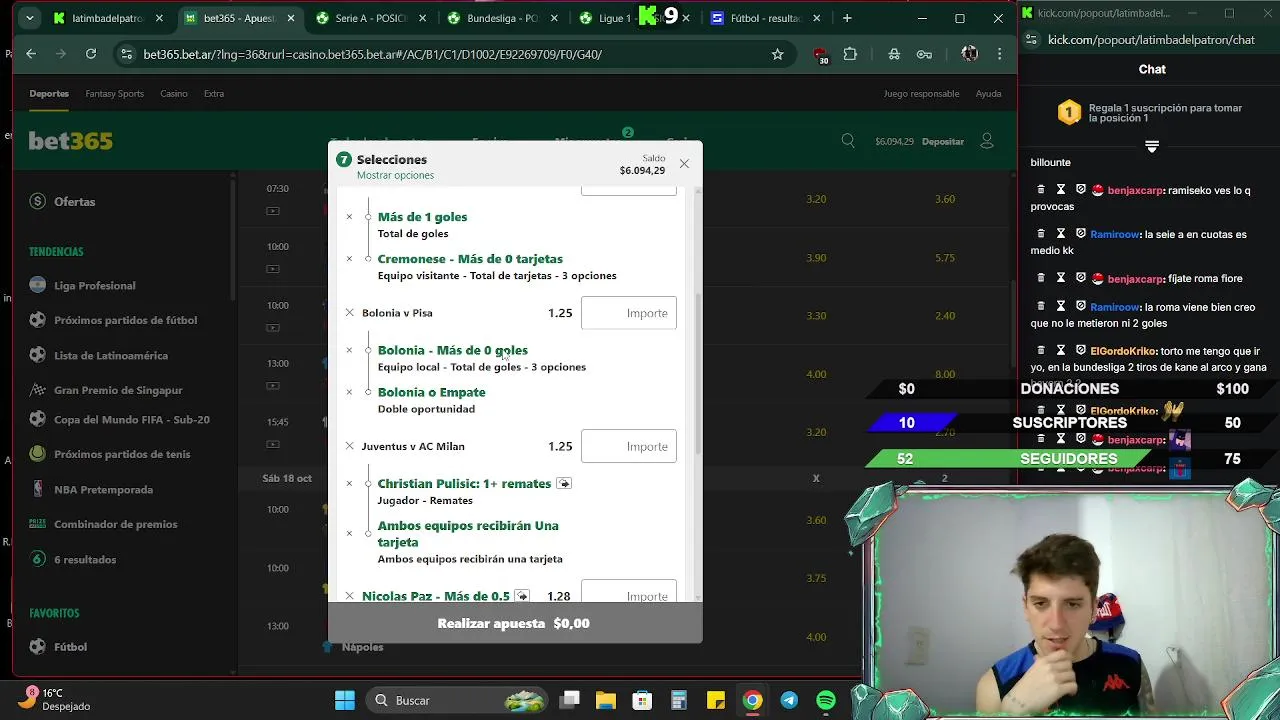Open Próximos partidos de tenis

tap(122, 454)
